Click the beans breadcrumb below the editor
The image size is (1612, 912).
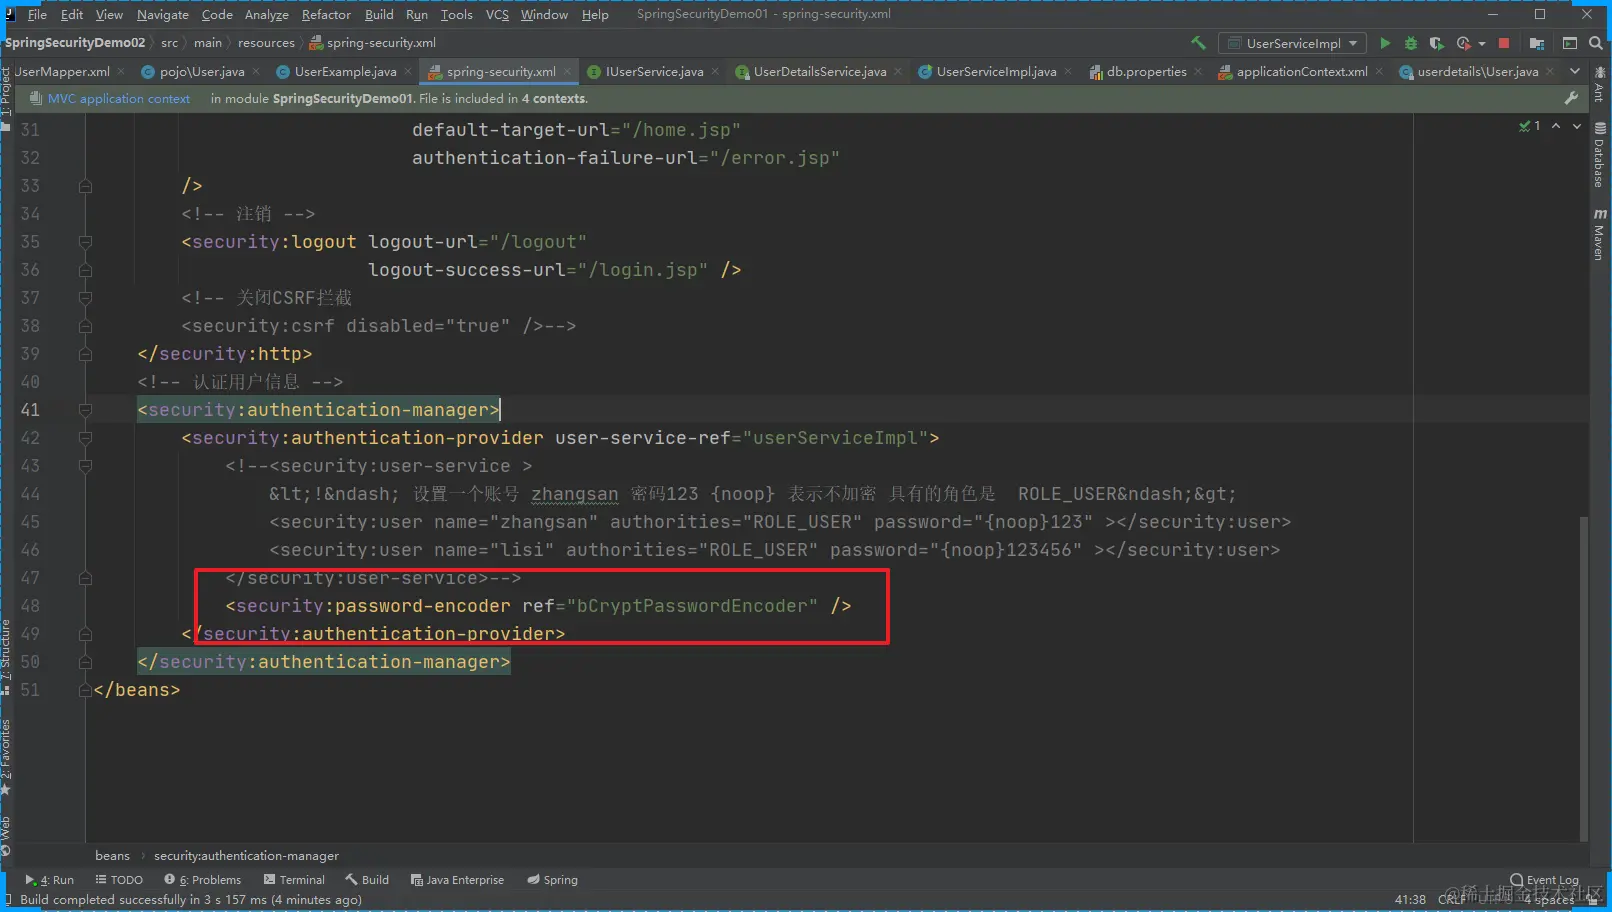point(112,856)
